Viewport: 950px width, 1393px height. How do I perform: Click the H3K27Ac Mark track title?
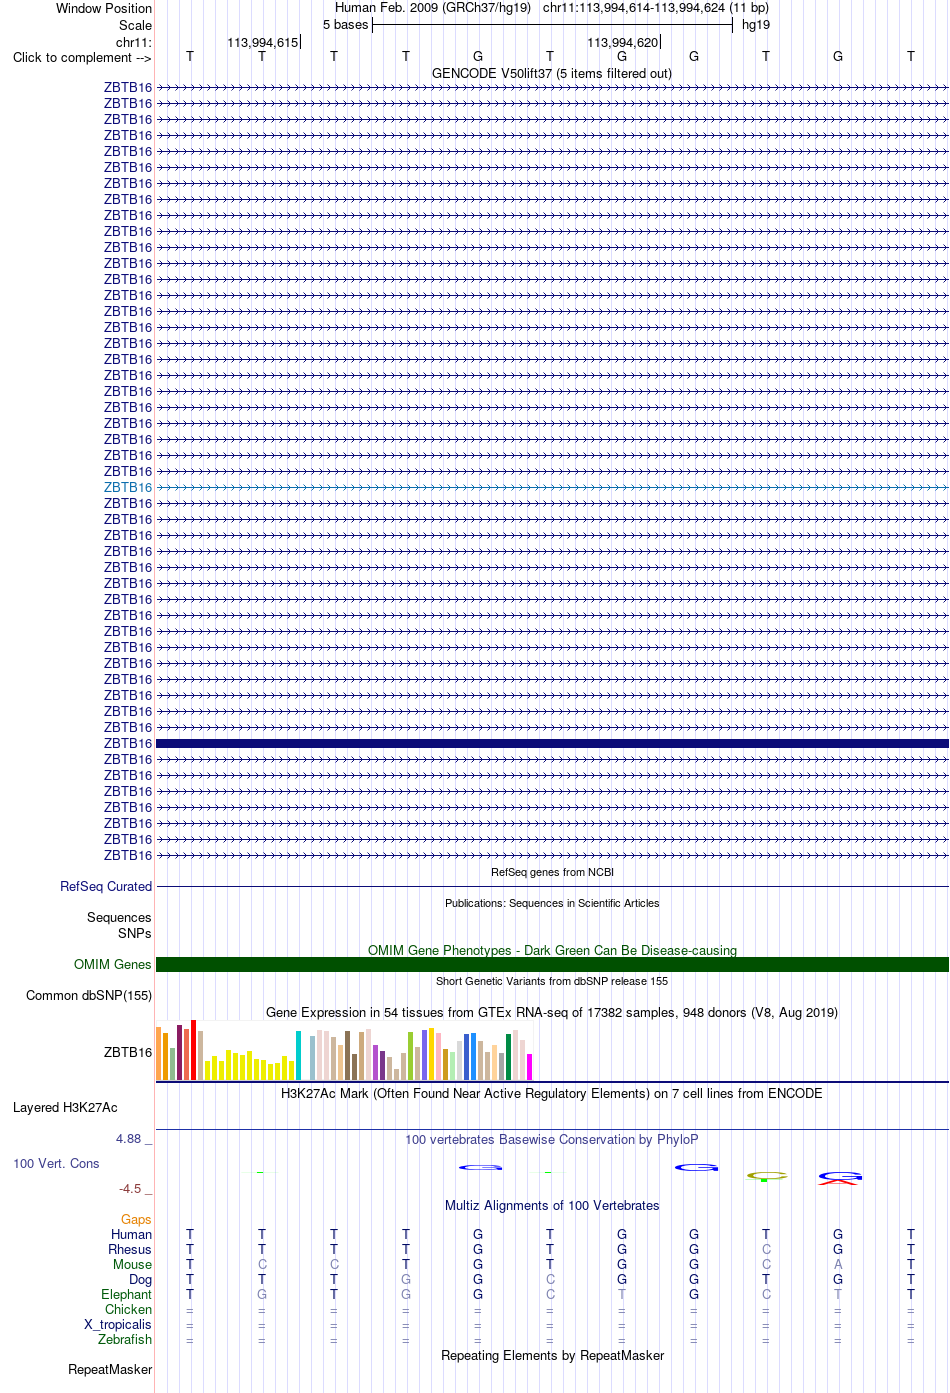coord(552,1093)
